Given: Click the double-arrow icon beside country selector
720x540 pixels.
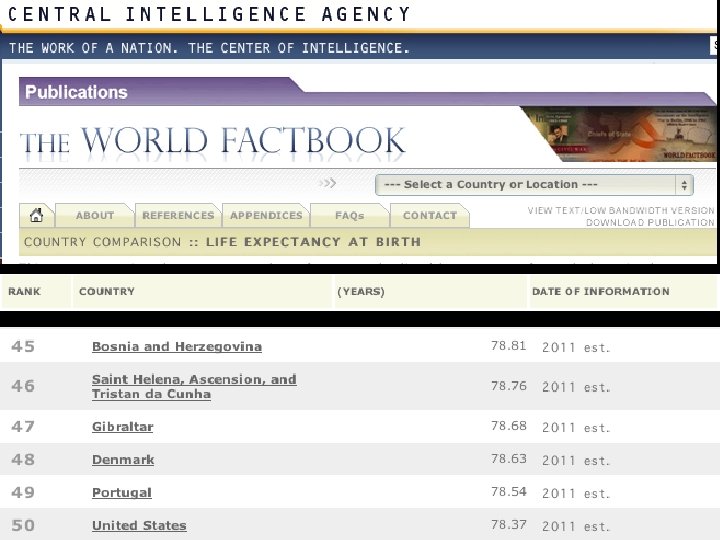Looking at the screenshot, I should click(x=328, y=184).
